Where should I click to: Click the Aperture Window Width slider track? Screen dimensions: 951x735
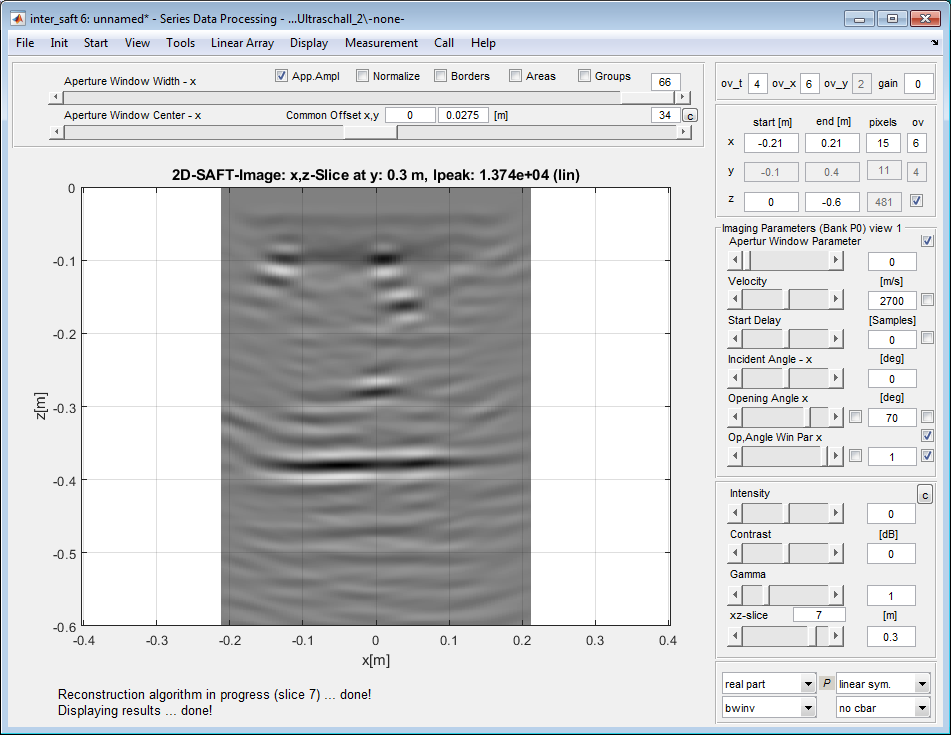click(369, 97)
